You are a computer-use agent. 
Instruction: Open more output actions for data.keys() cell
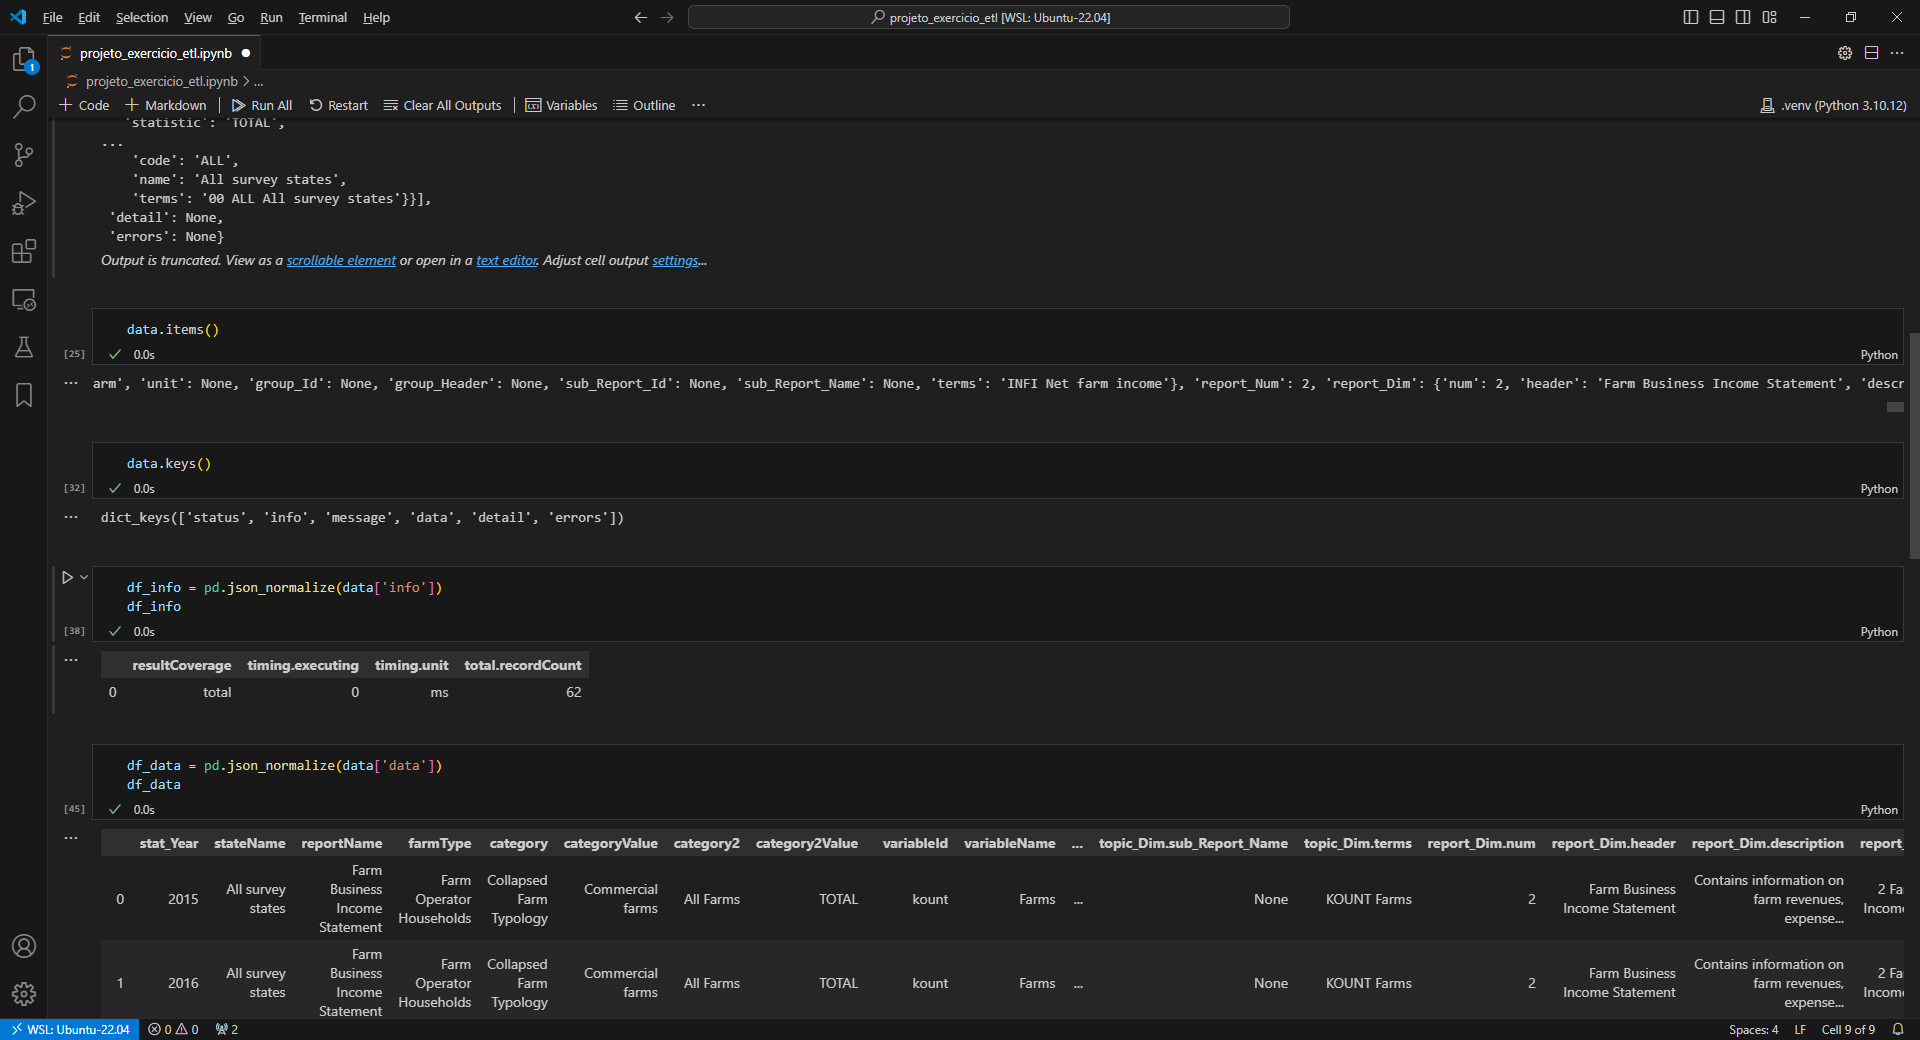point(71,517)
